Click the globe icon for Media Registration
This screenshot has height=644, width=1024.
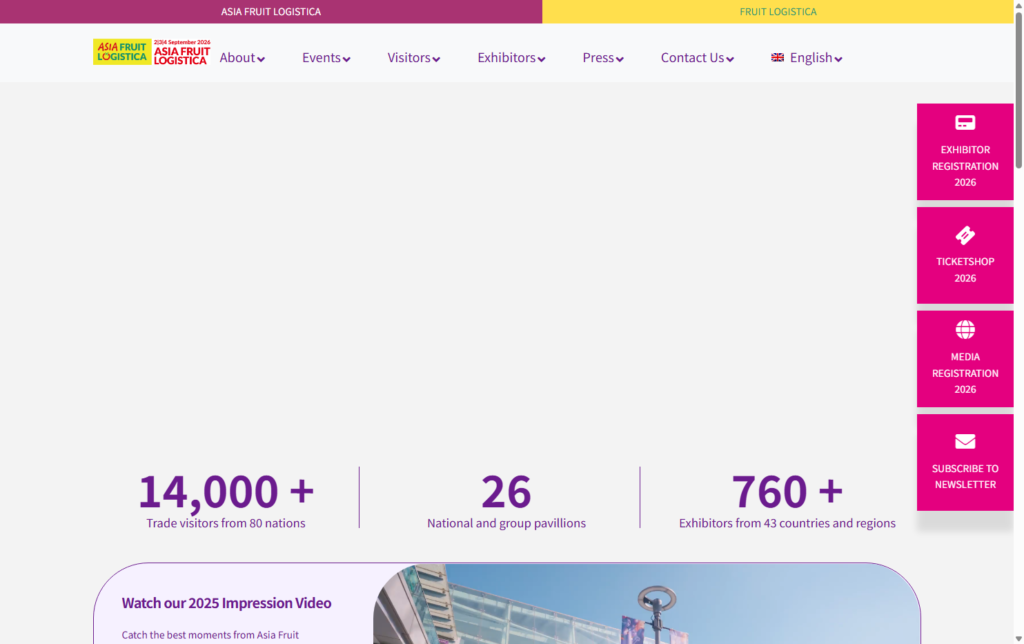point(965,330)
